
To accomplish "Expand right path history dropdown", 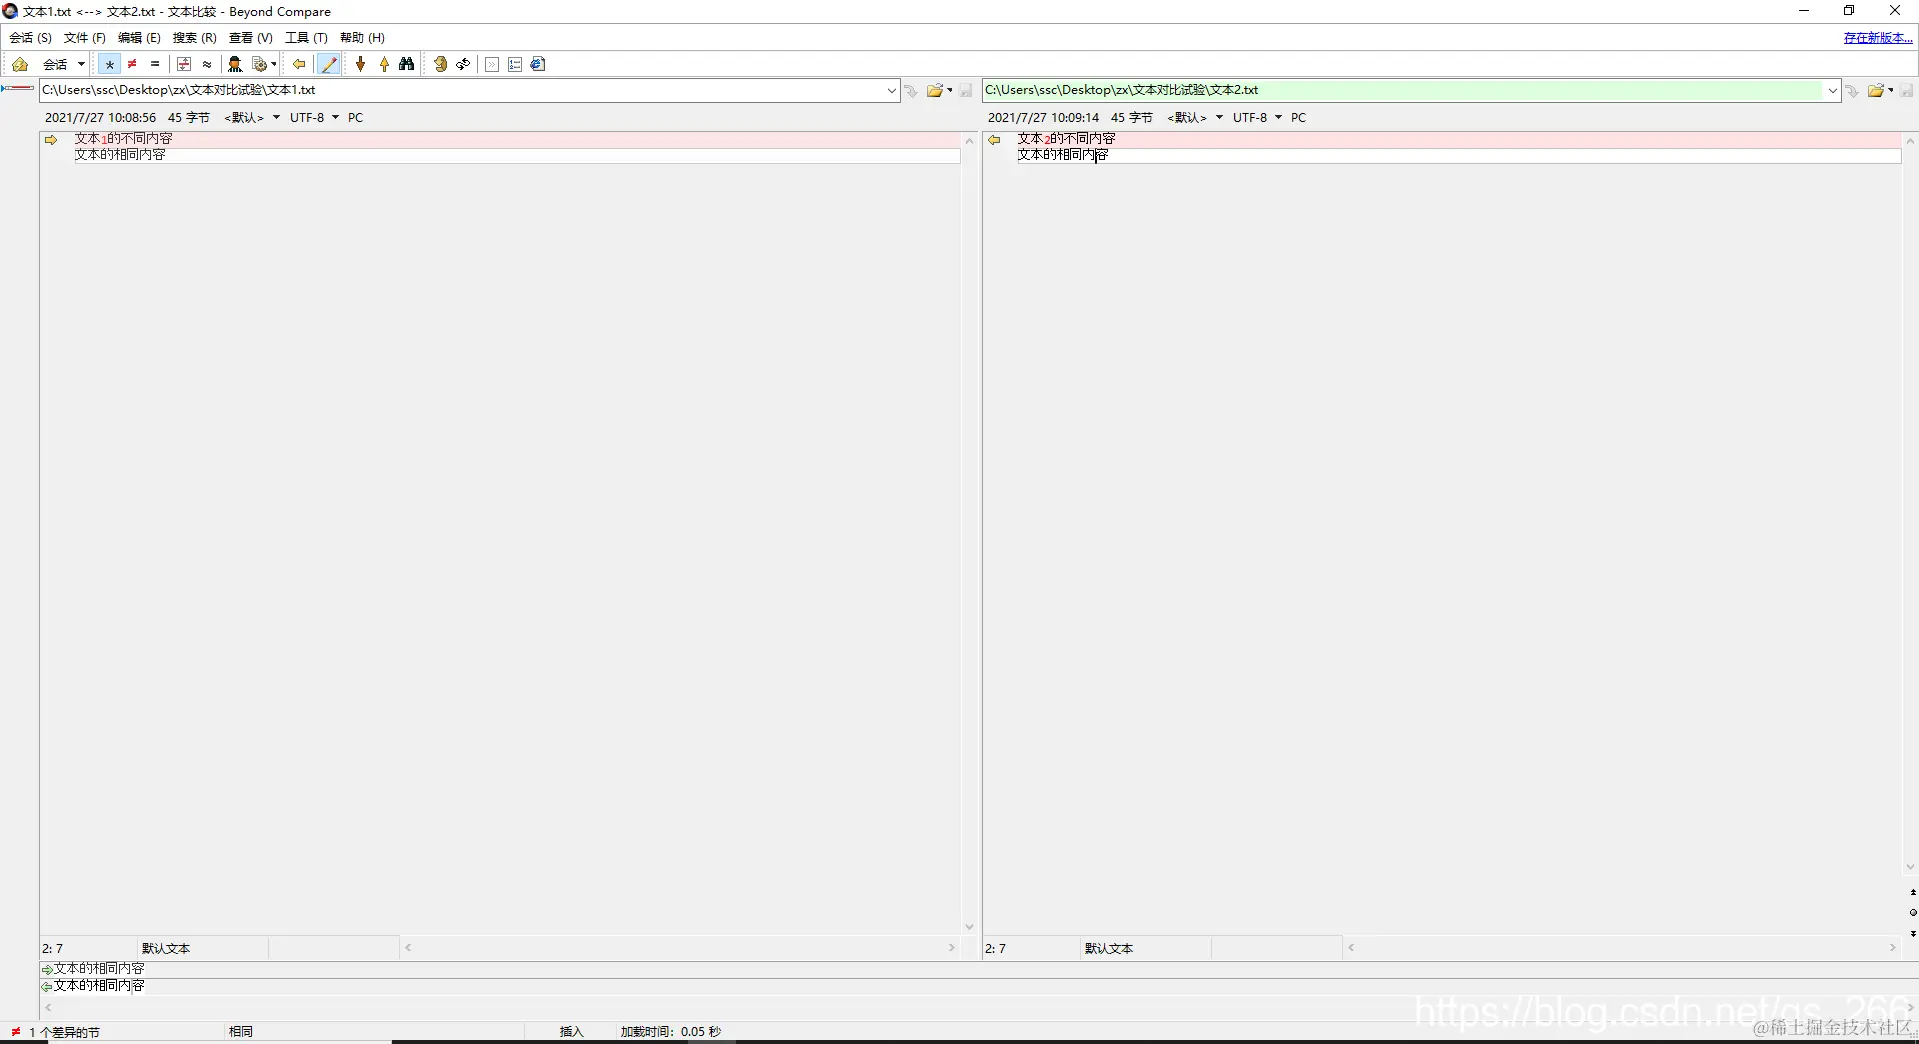I will click(x=1832, y=90).
